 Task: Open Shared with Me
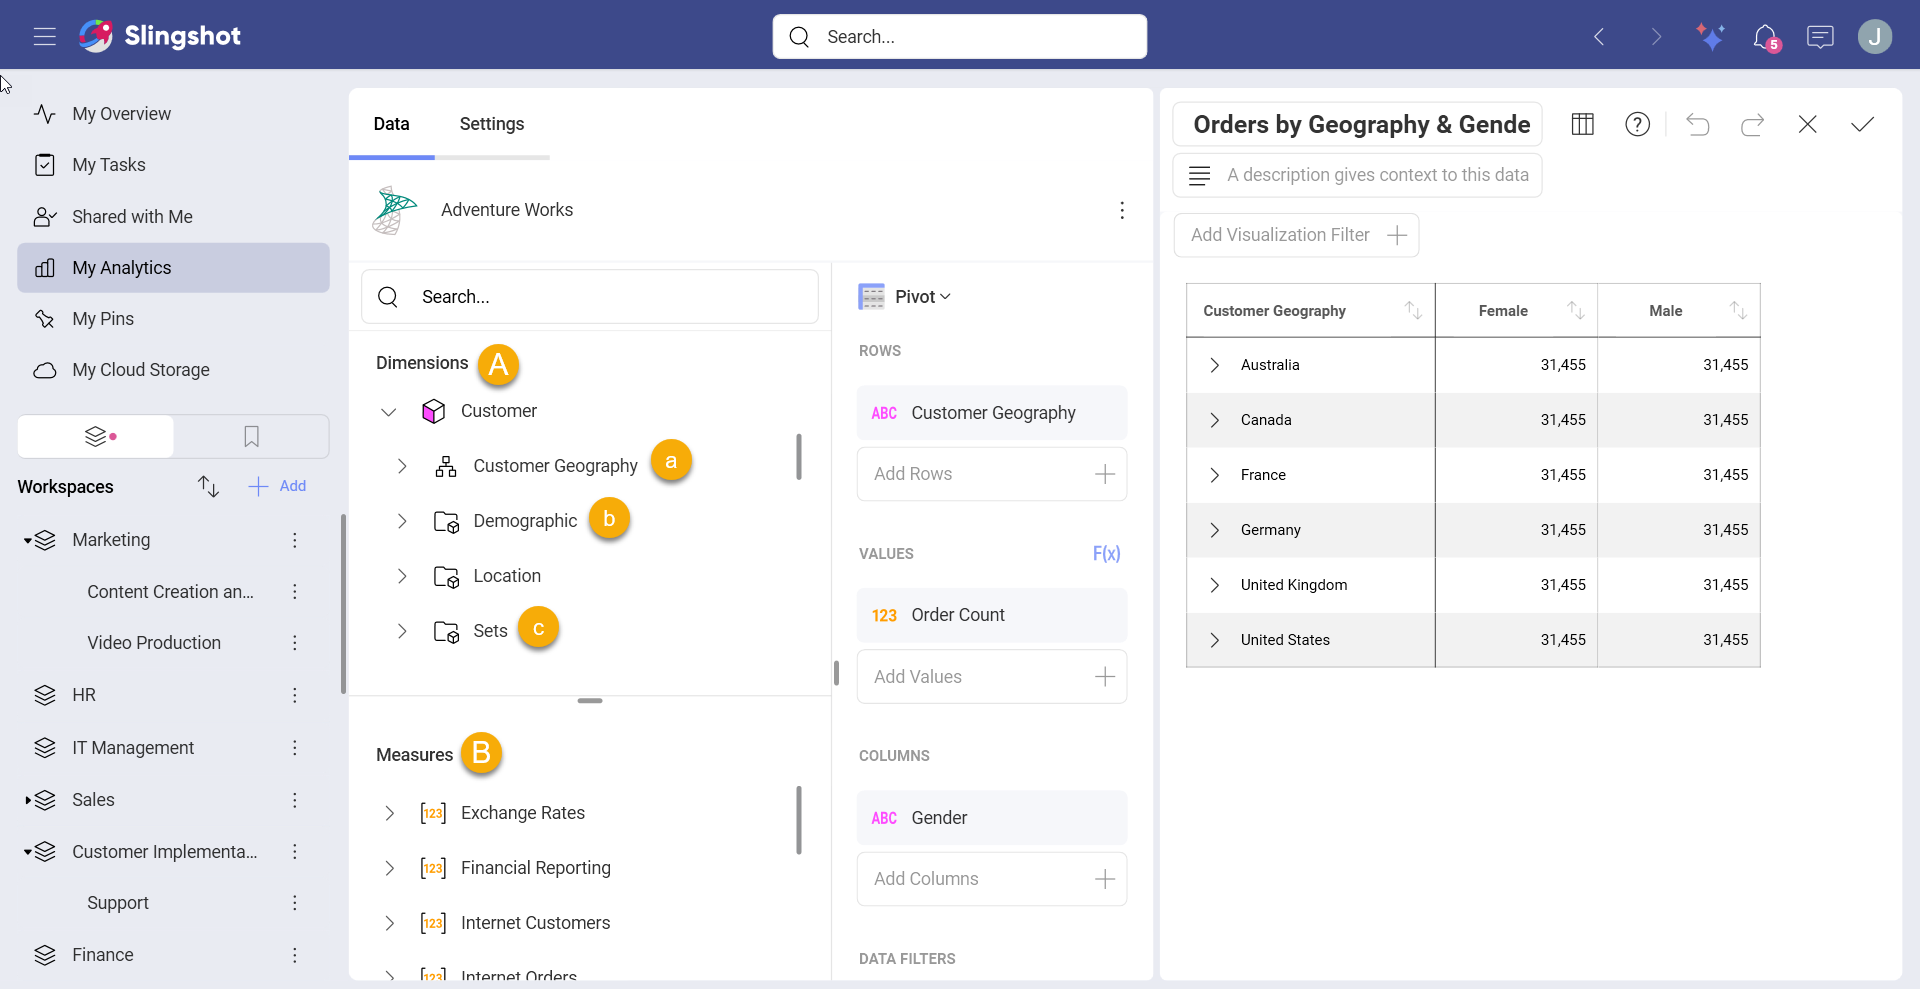(173, 217)
